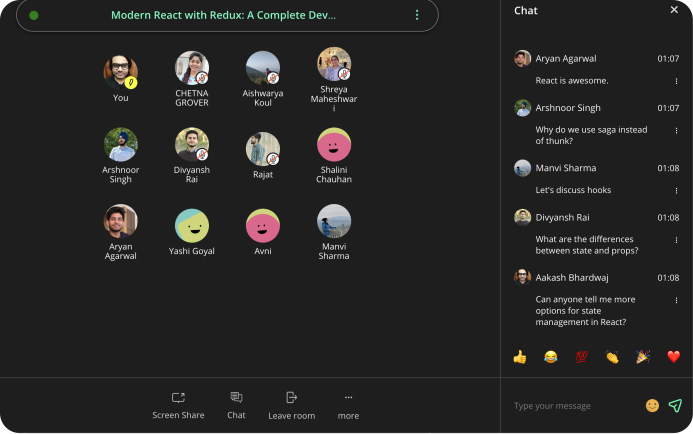The height and width of the screenshot is (434, 693).
Task: Click 'What are the differences' message
Action: coord(587,245)
